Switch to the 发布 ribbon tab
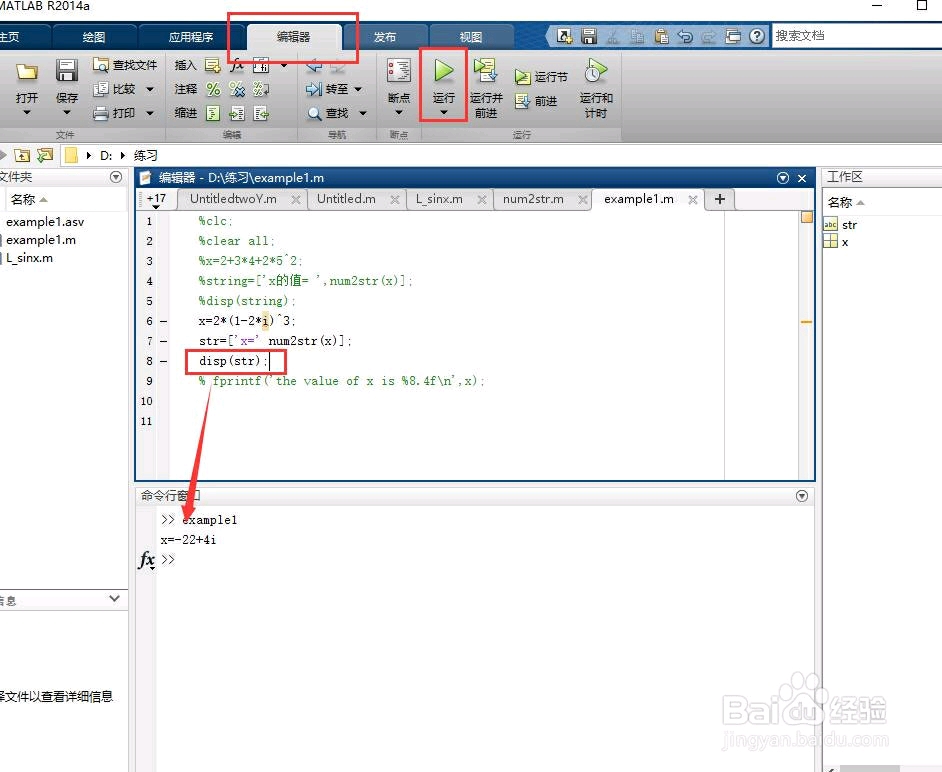This screenshot has width=942, height=772. coord(384,37)
